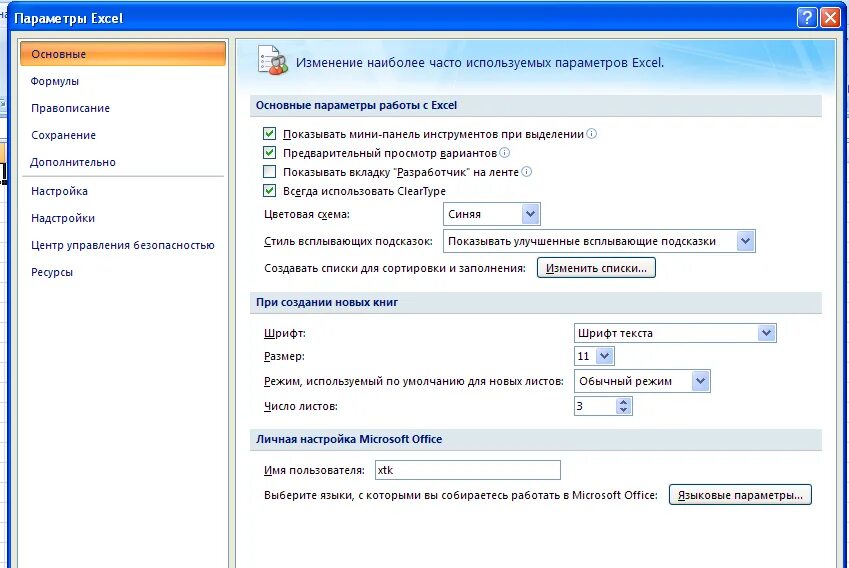Click the Изменить списки... button
Screen dimensions: 849x568
coord(596,268)
